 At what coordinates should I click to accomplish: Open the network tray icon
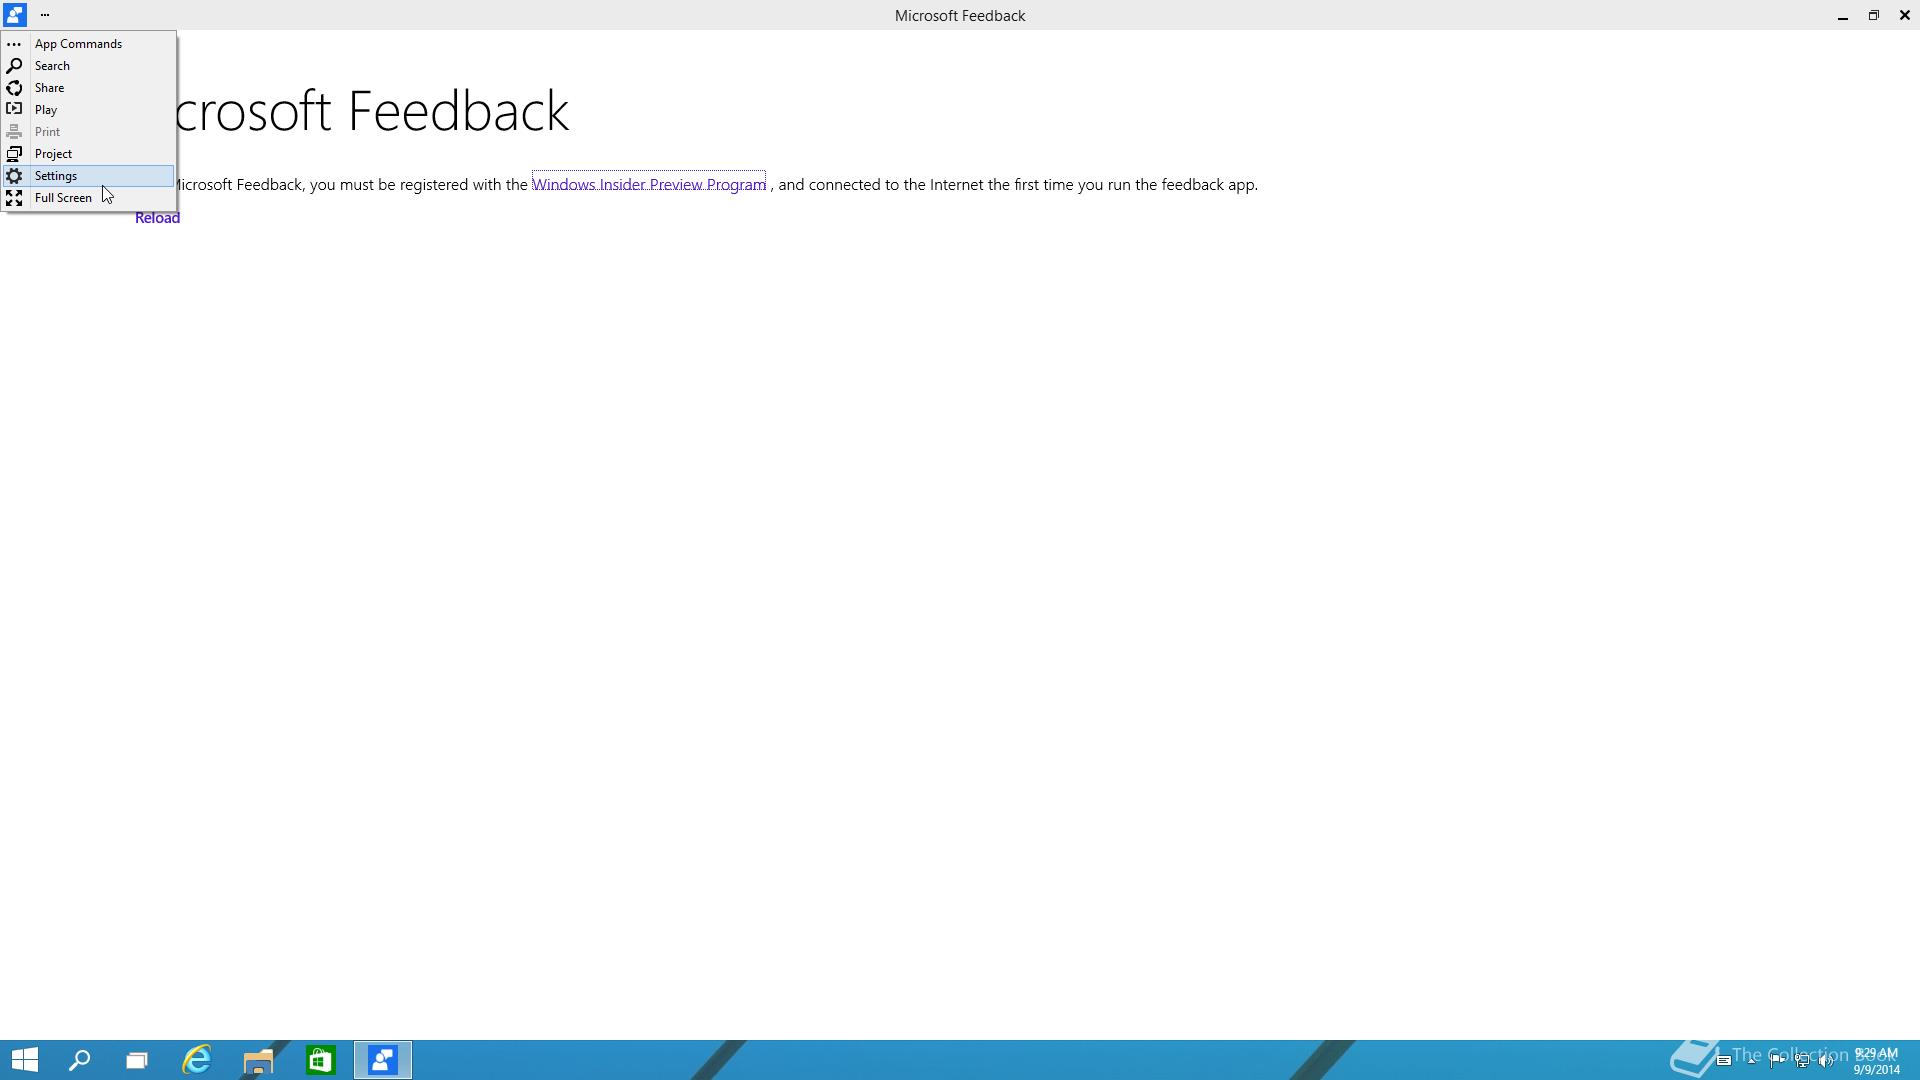point(1802,1061)
